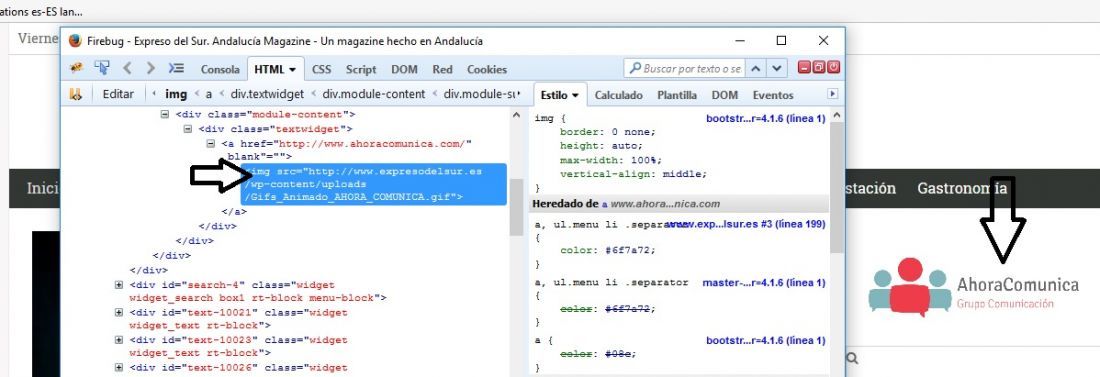Show the Plantilla side tab
Image resolution: width=1100 pixels, height=377 pixels.
click(x=677, y=95)
